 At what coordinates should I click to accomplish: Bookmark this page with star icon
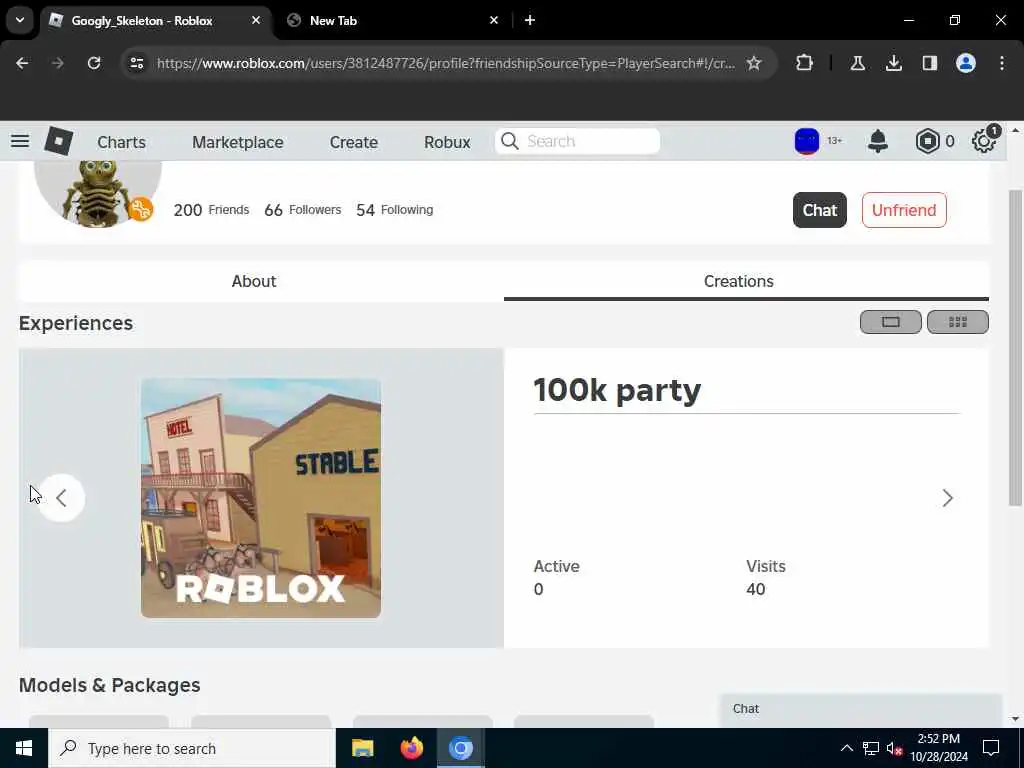point(754,63)
